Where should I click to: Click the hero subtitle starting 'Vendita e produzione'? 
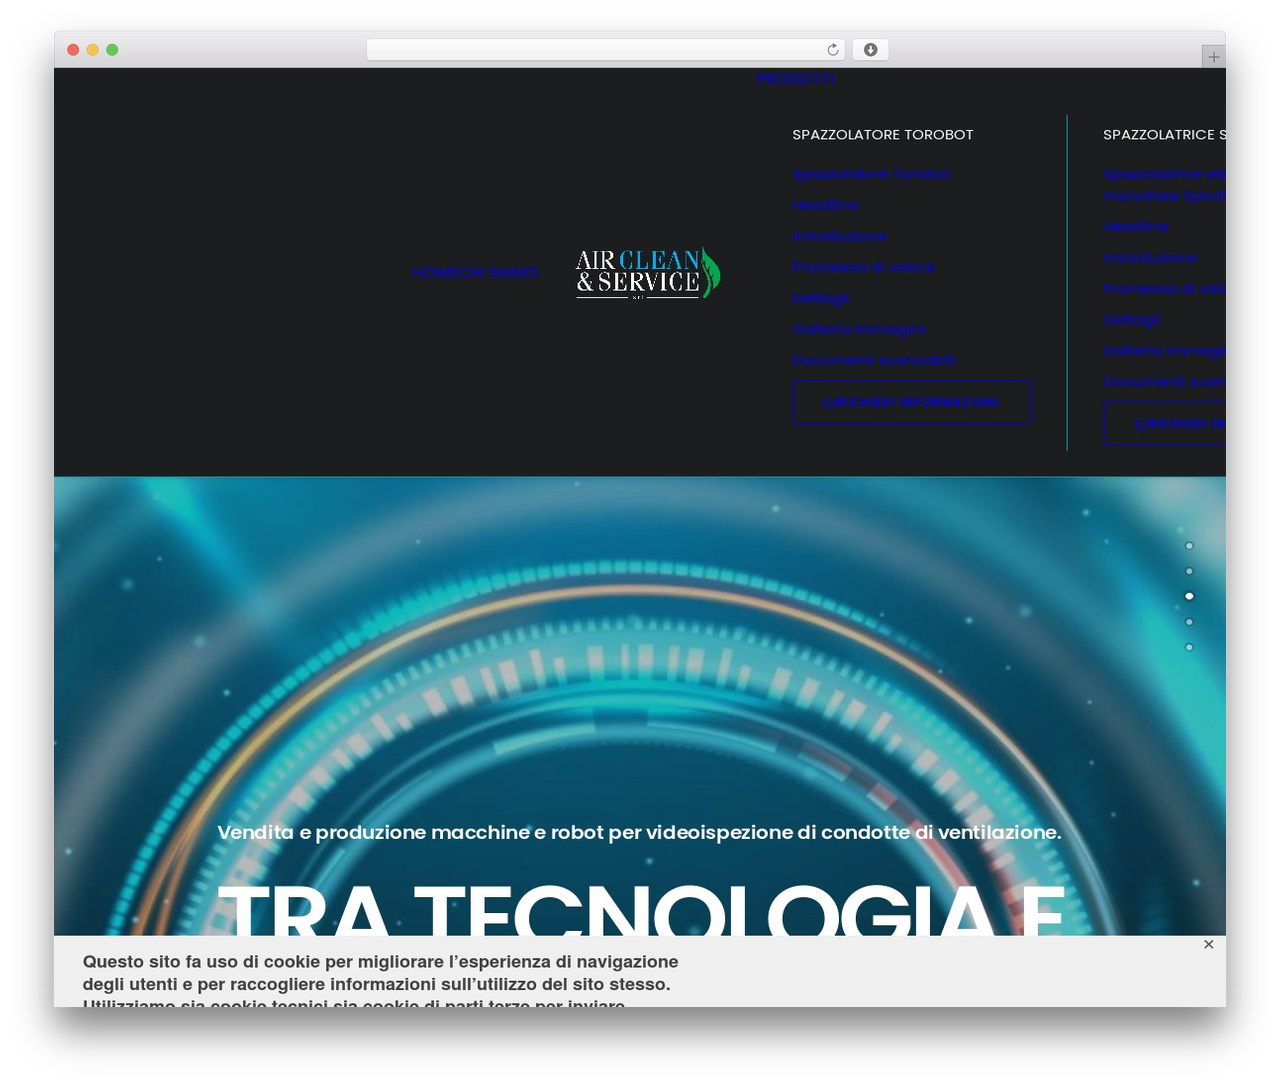click(639, 832)
